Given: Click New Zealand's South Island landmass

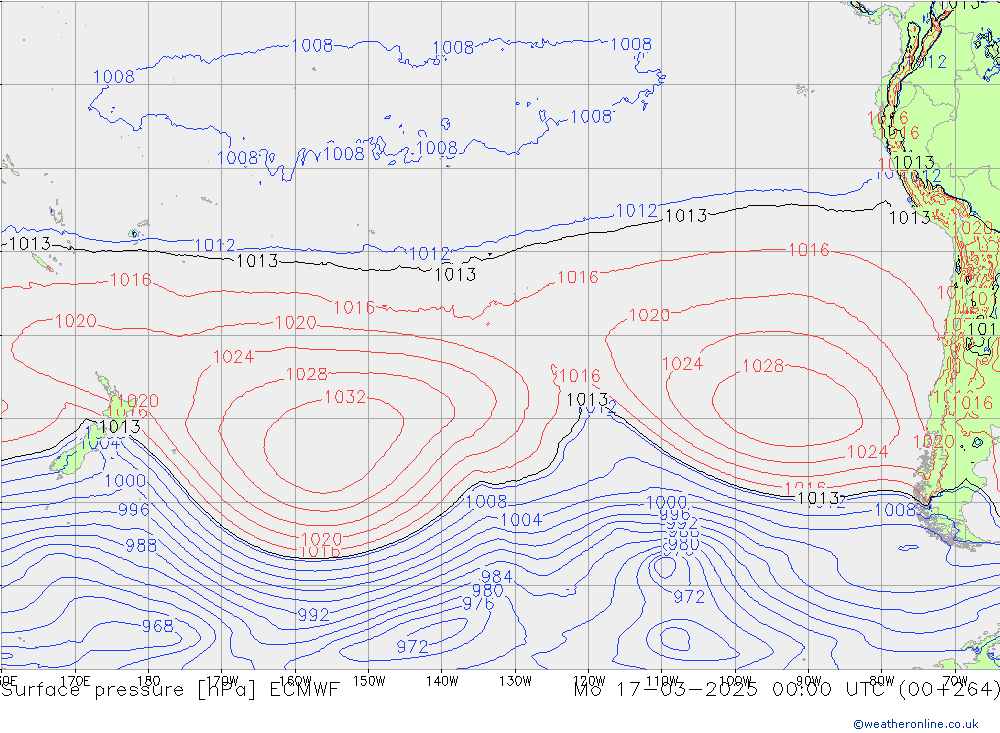Looking at the screenshot, I should click(70, 459).
